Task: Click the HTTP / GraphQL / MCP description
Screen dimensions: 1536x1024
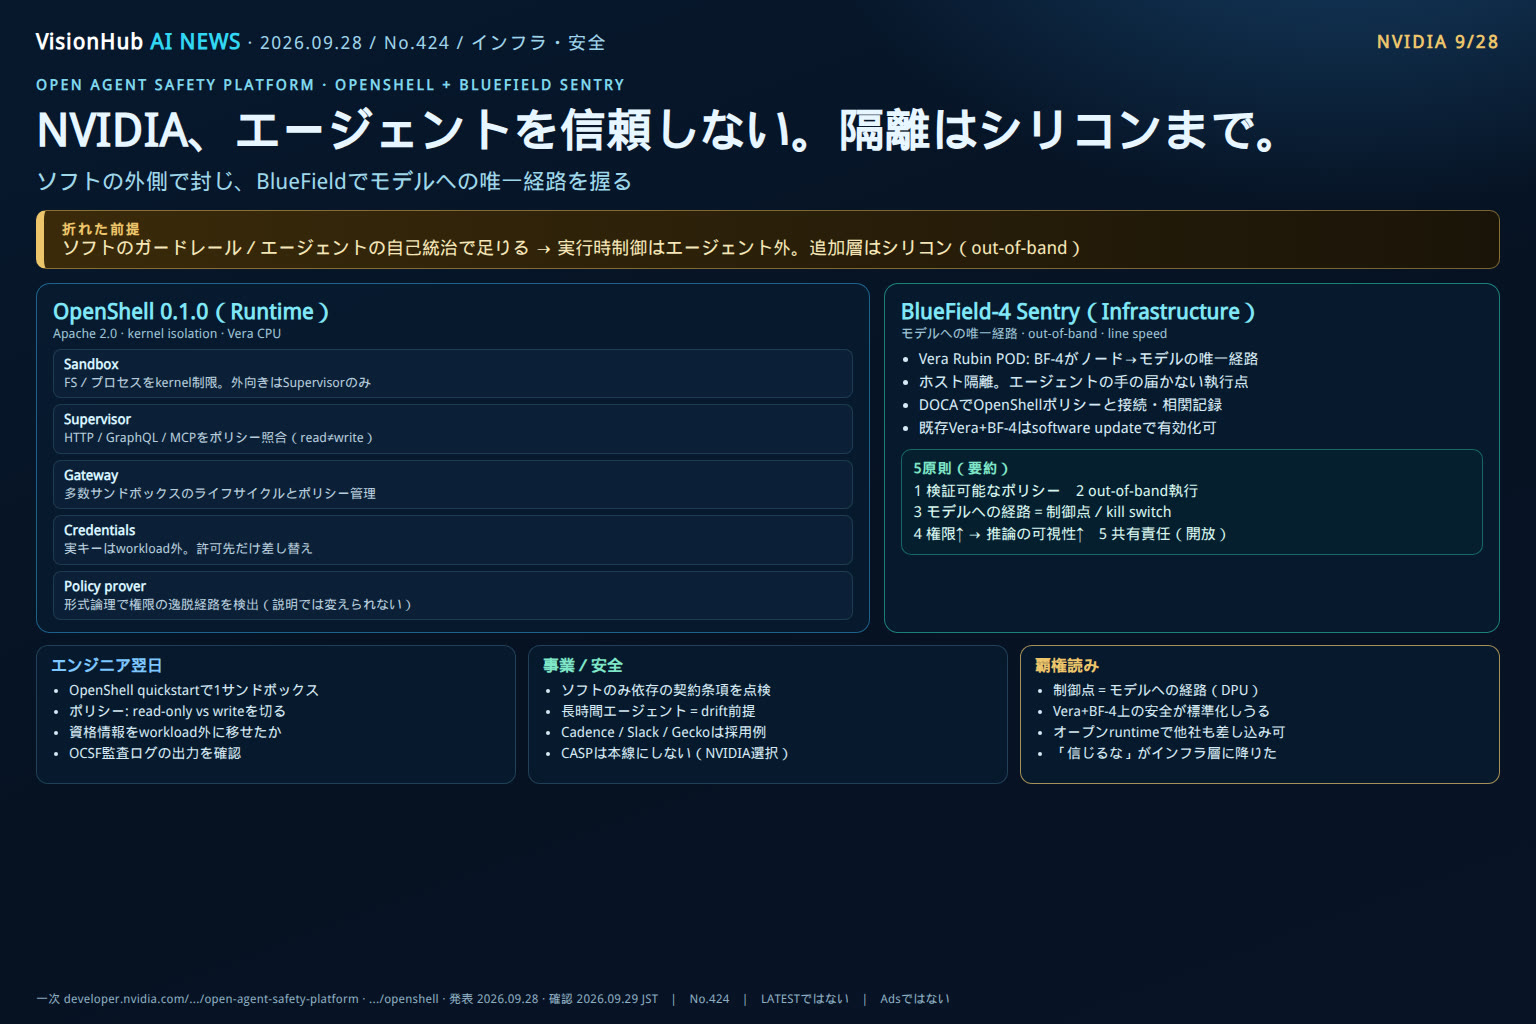Action: tap(218, 438)
